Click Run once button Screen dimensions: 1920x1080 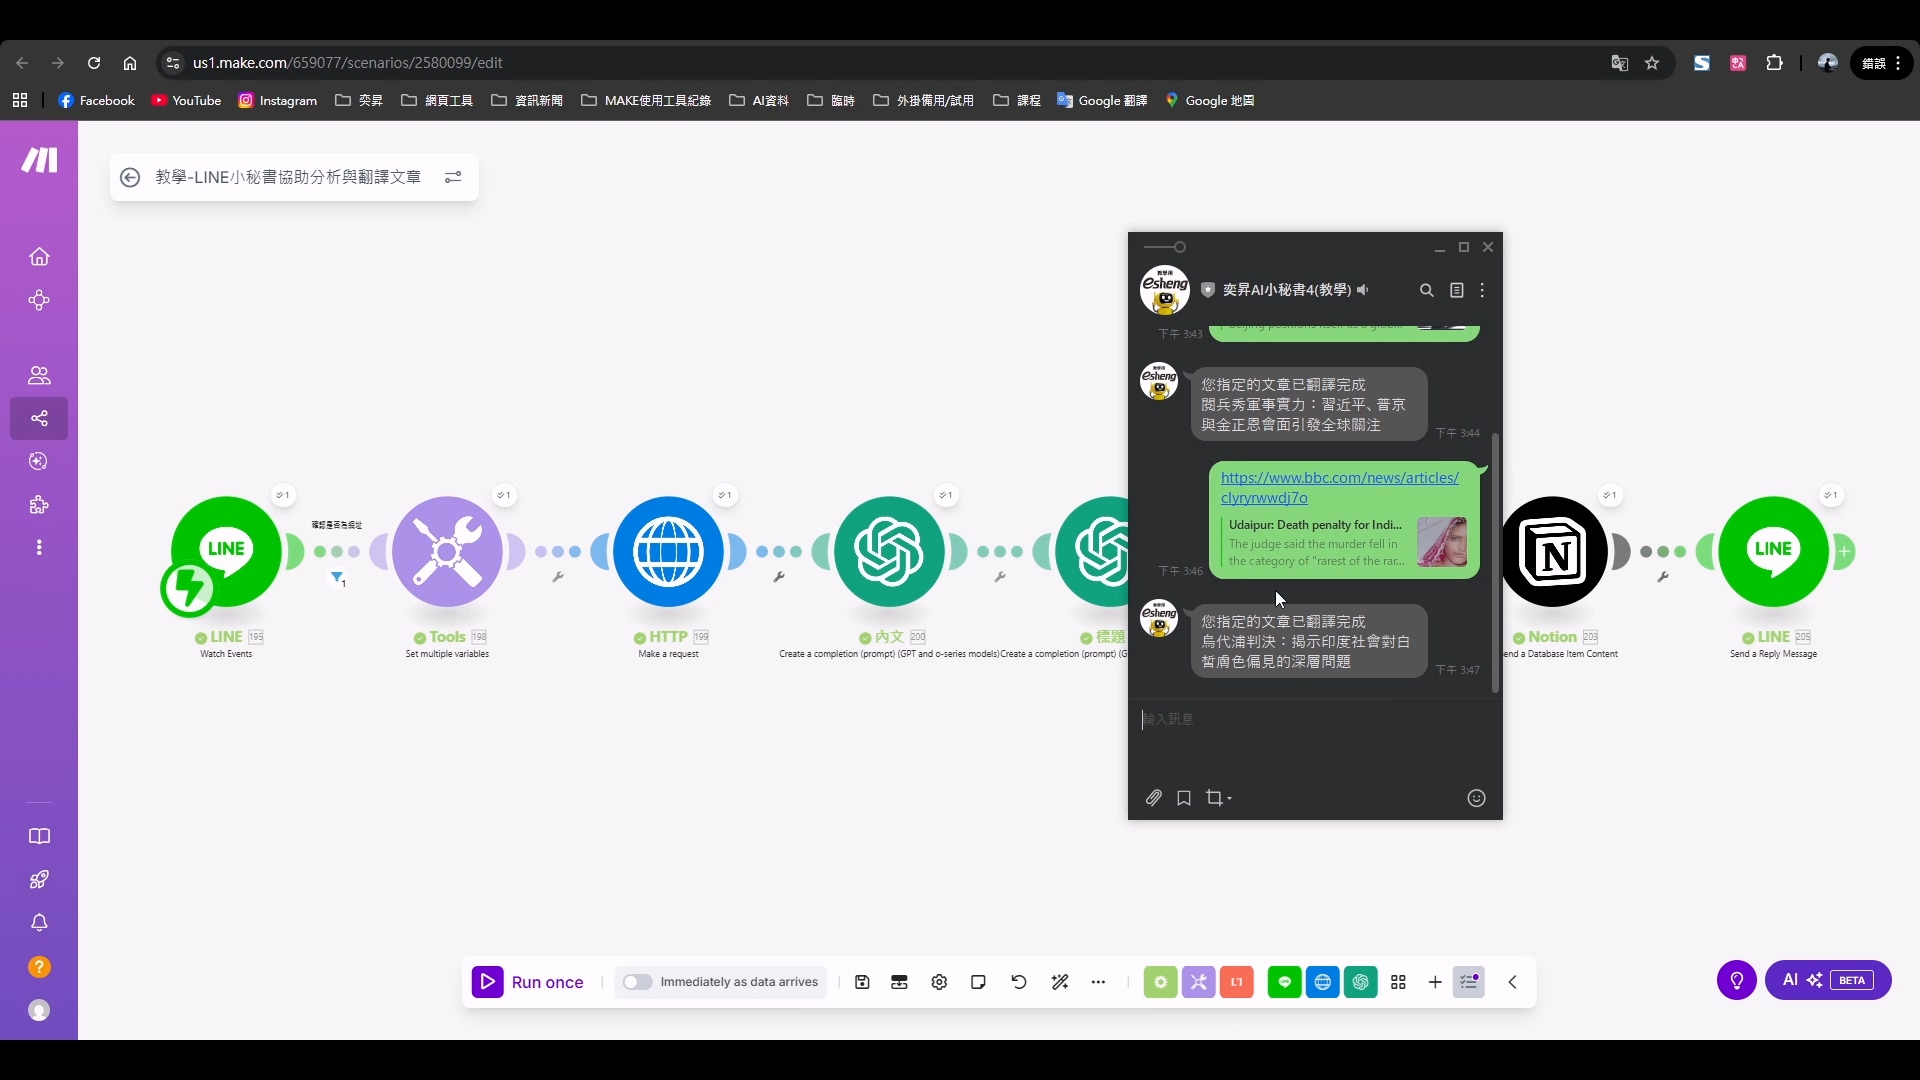point(529,982)
